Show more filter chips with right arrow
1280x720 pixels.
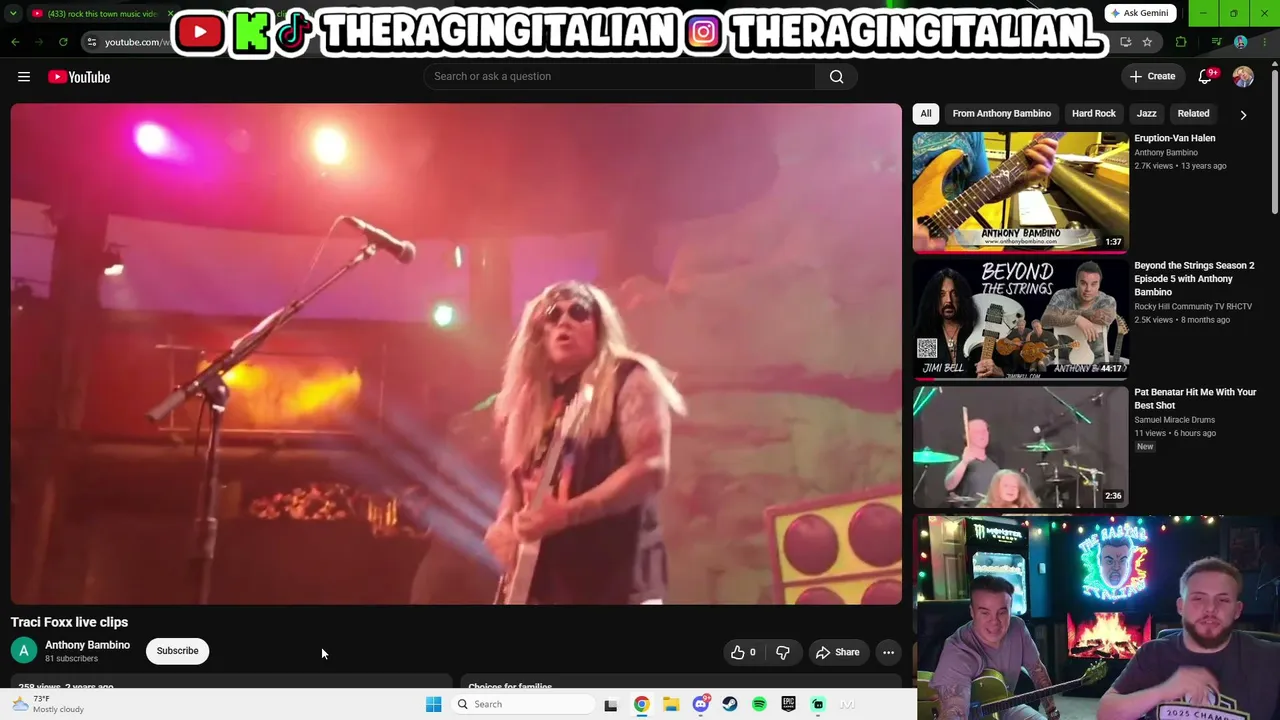[1243, 114]
